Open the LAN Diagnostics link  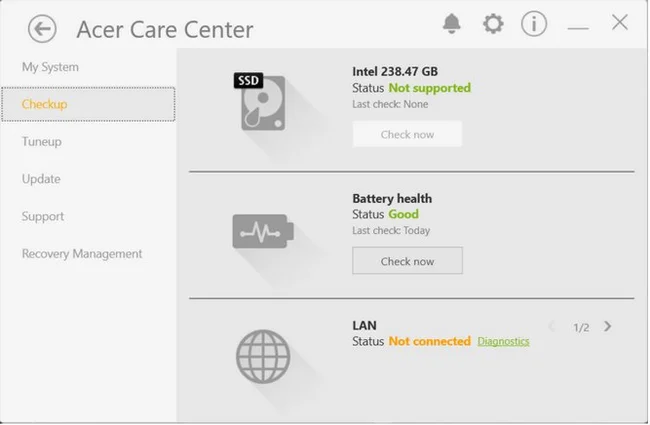(x=503, y=341)
